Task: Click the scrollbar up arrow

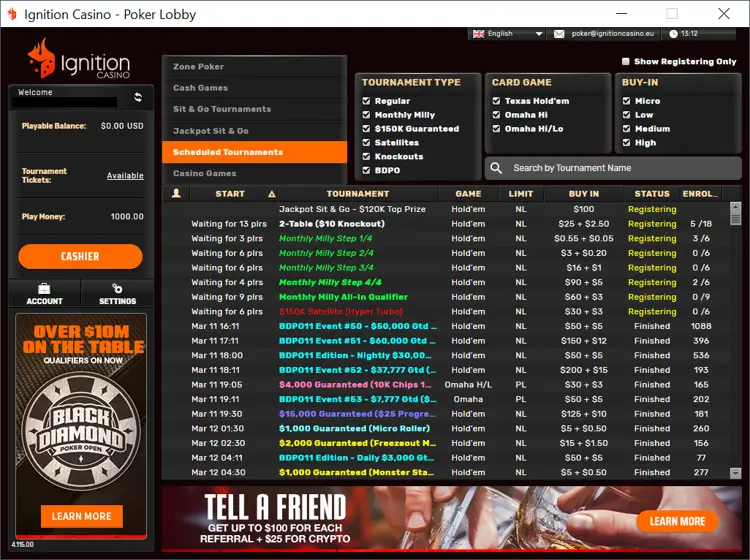Action: 736,206
